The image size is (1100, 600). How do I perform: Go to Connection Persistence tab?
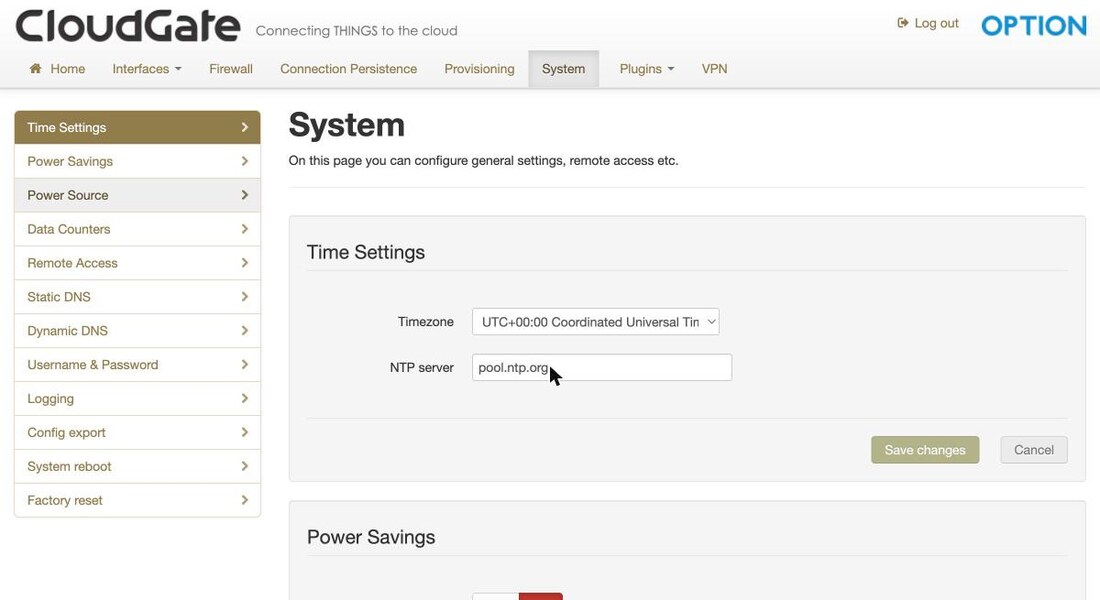[x=349, y=69]
